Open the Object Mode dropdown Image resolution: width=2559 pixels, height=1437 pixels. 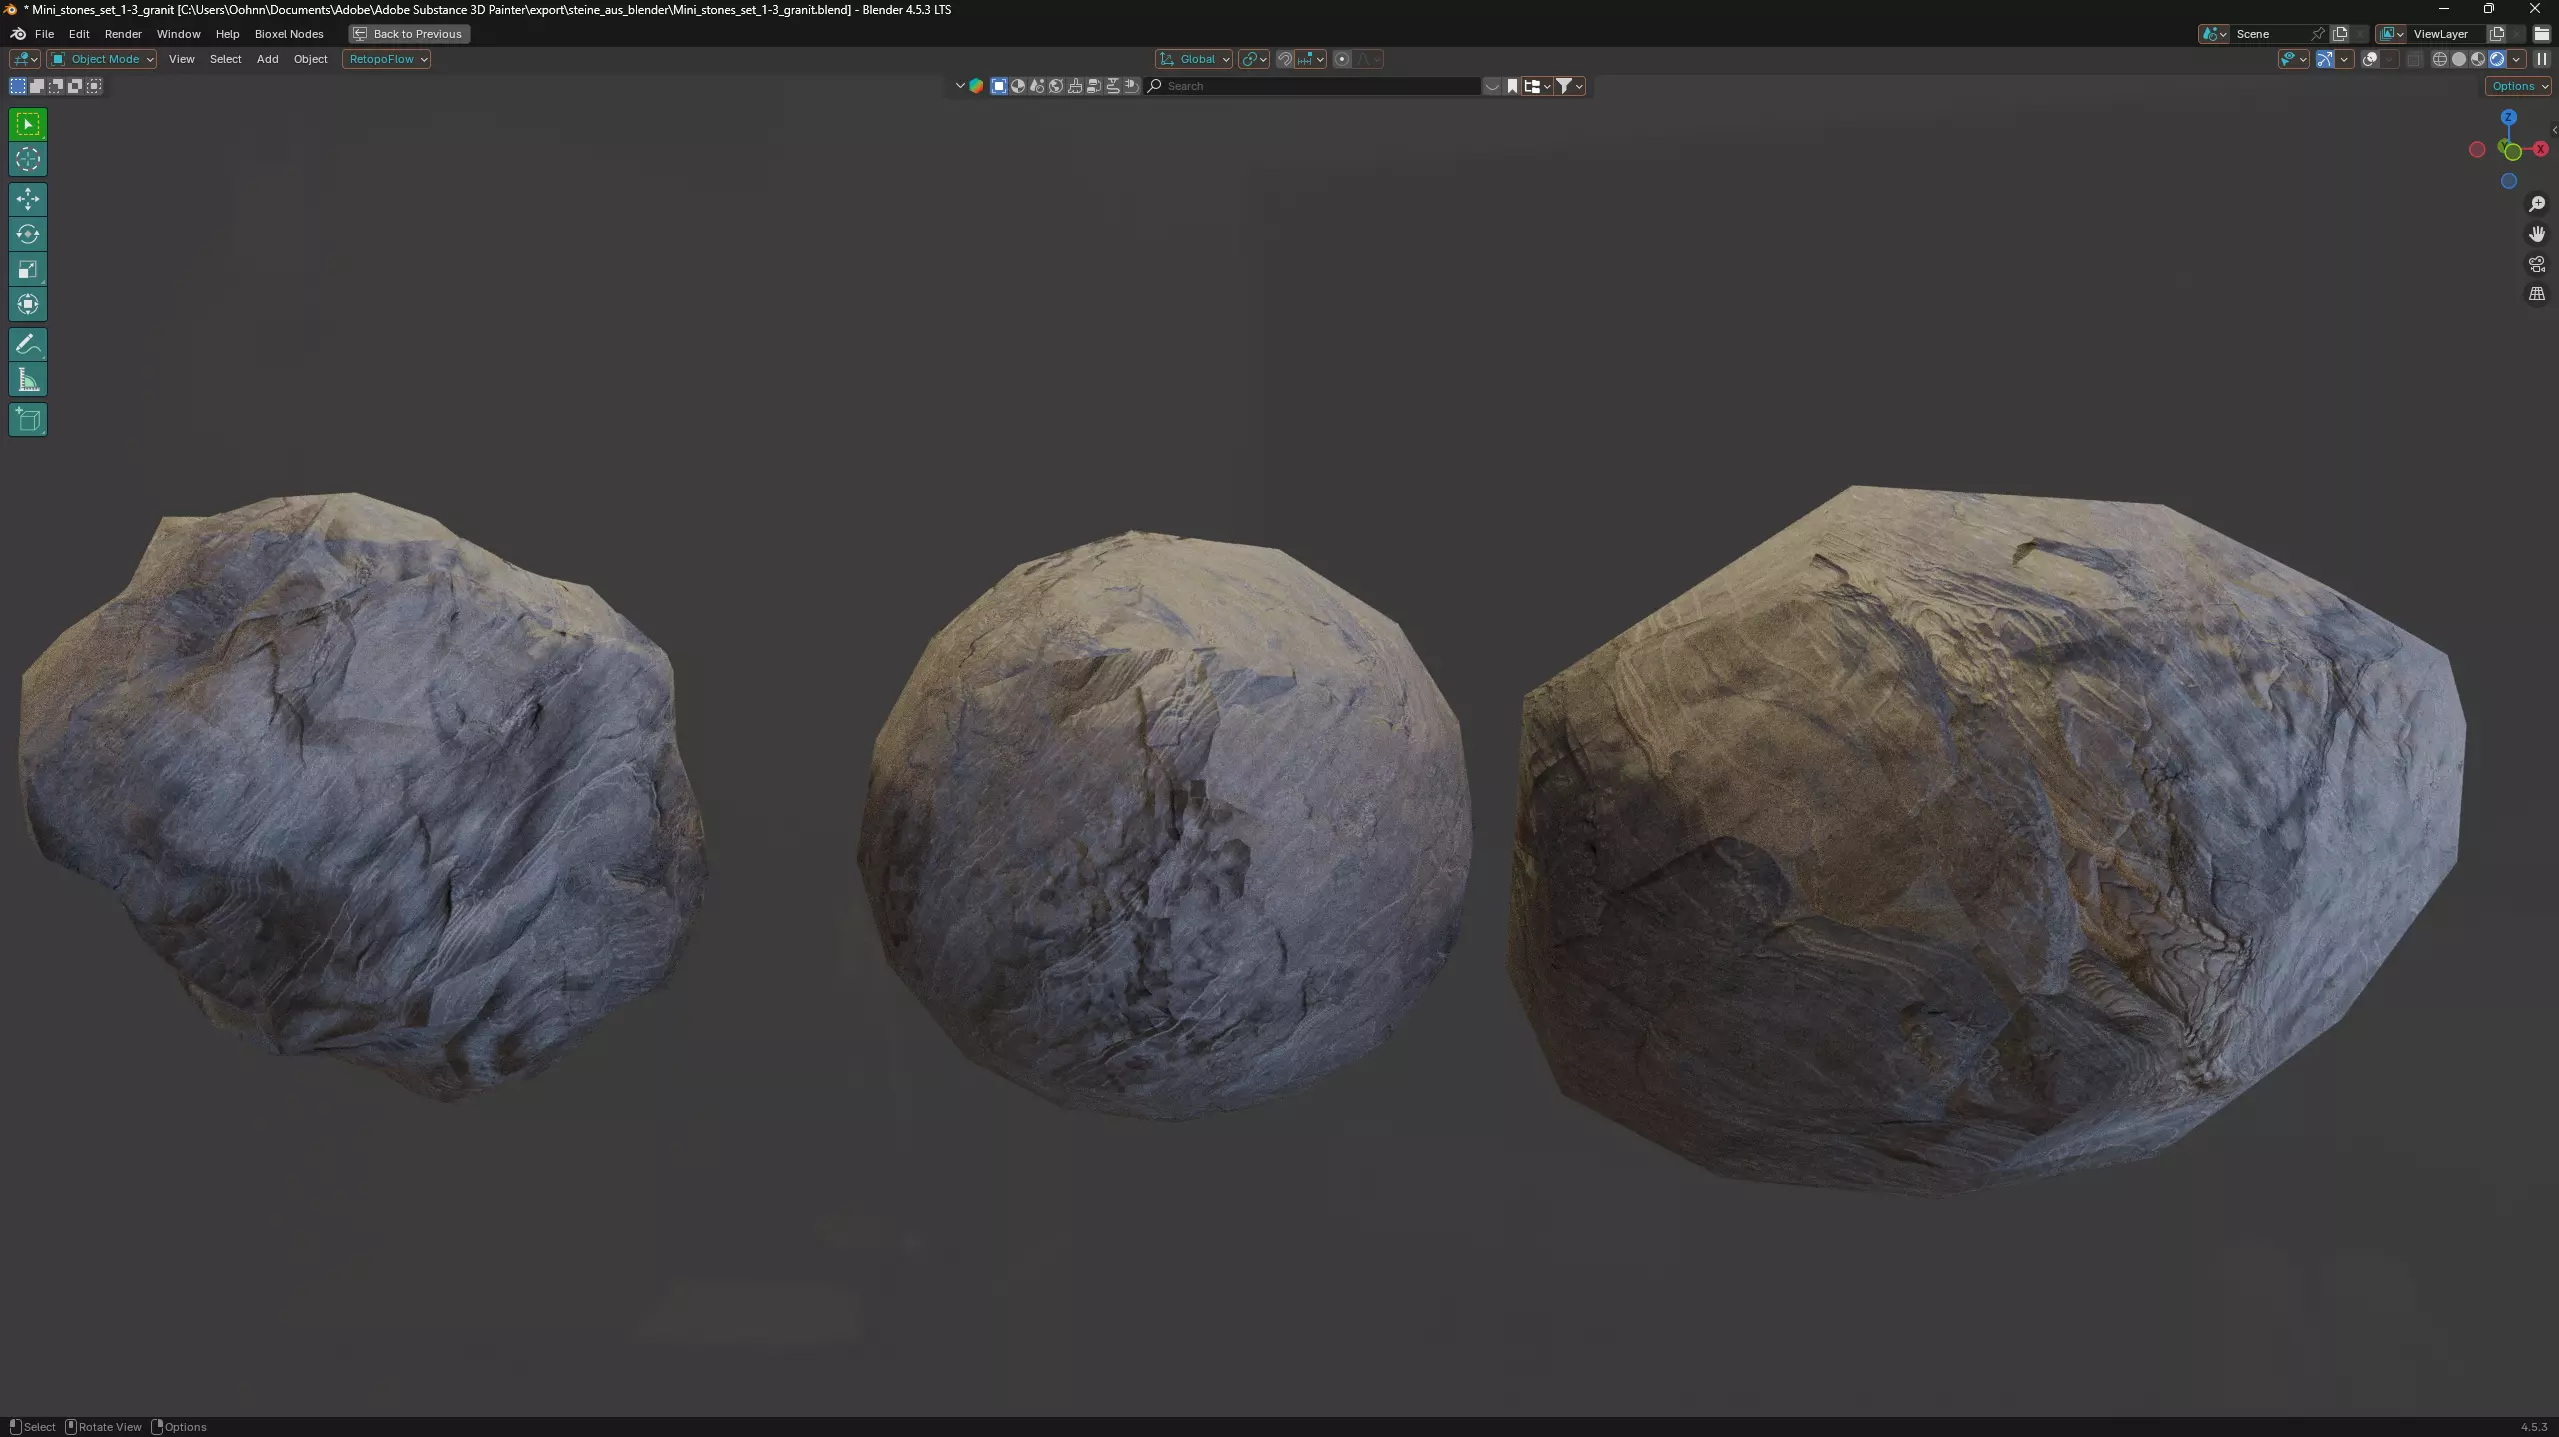pyautogui.click(x=103, y=59)
